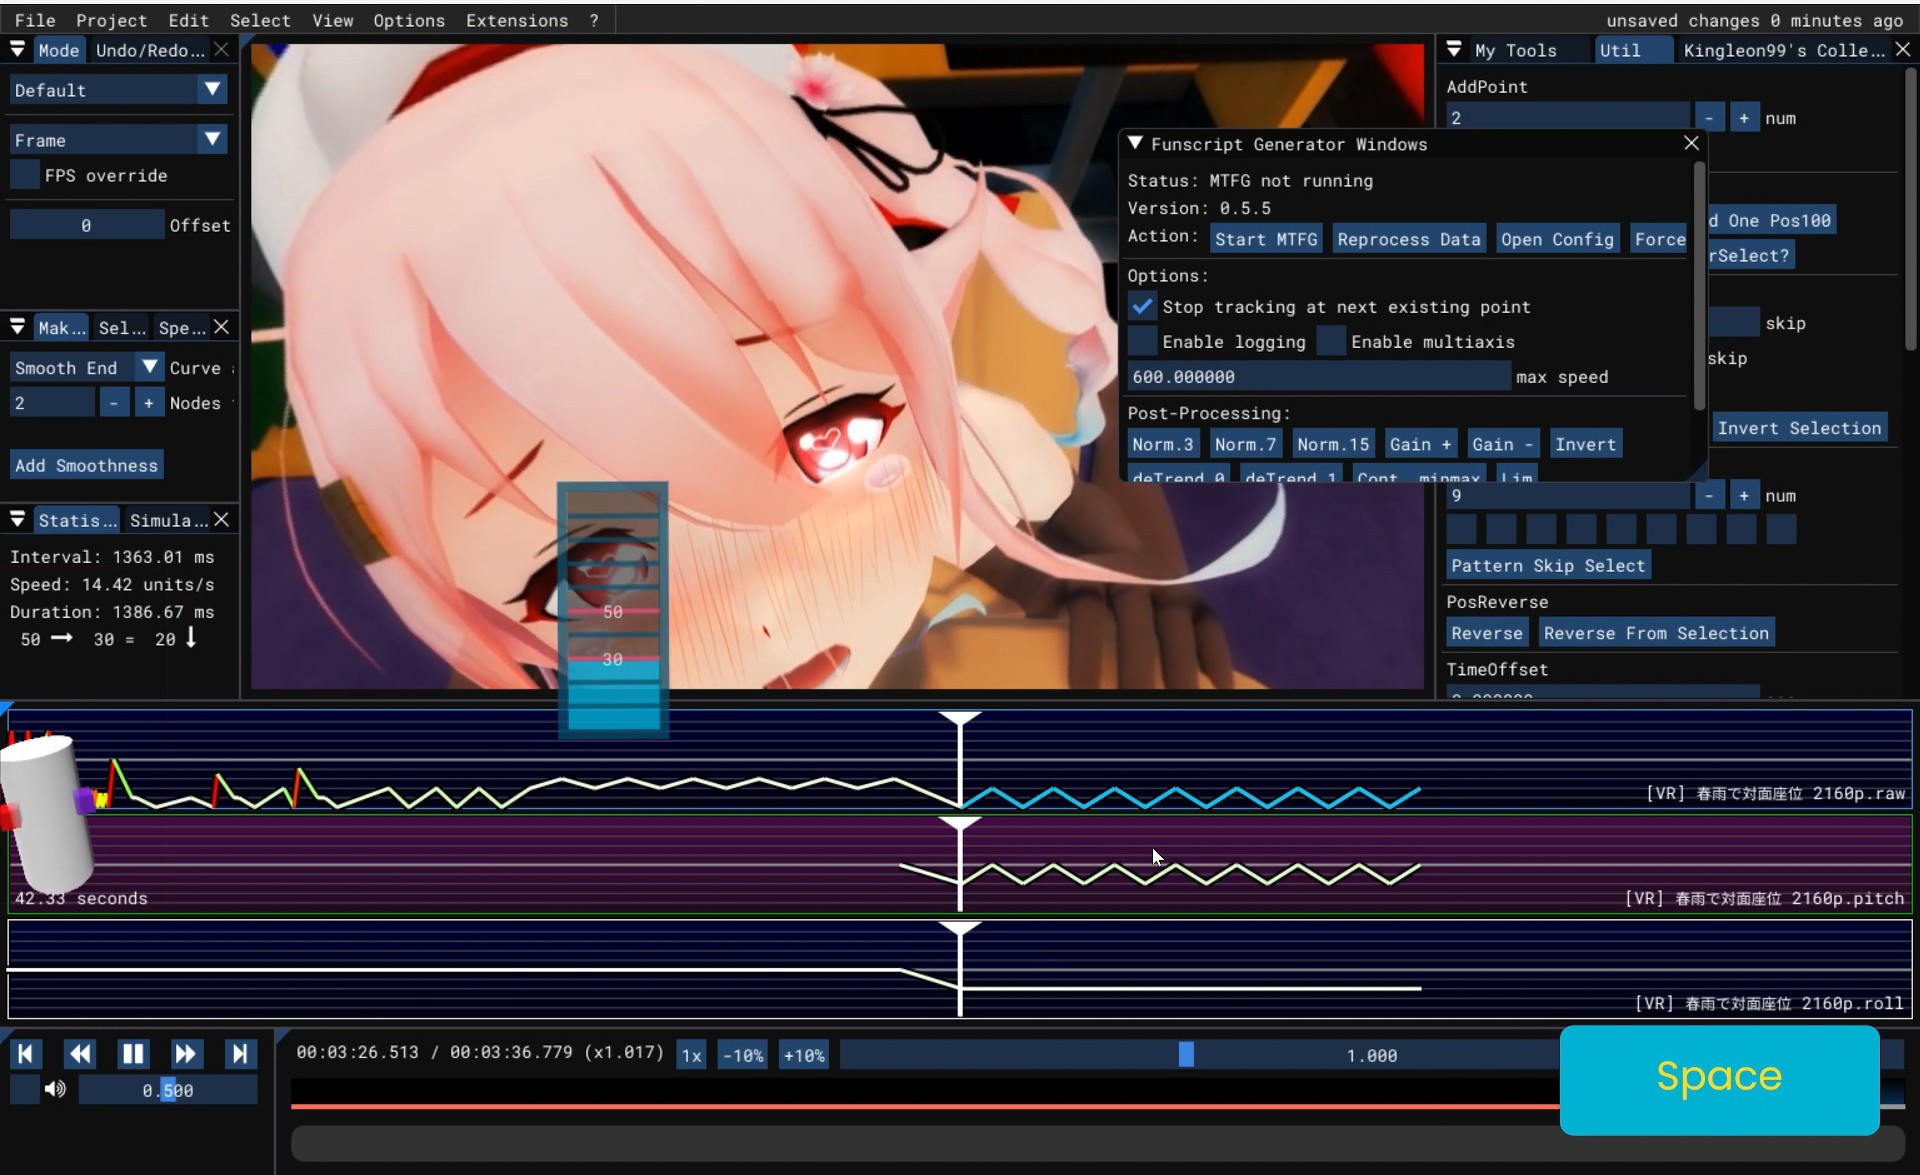Switch to the My Tools tab
Image resolution: width=1920 pixels, height=1175 pixels.
(x=1515, y=50)
